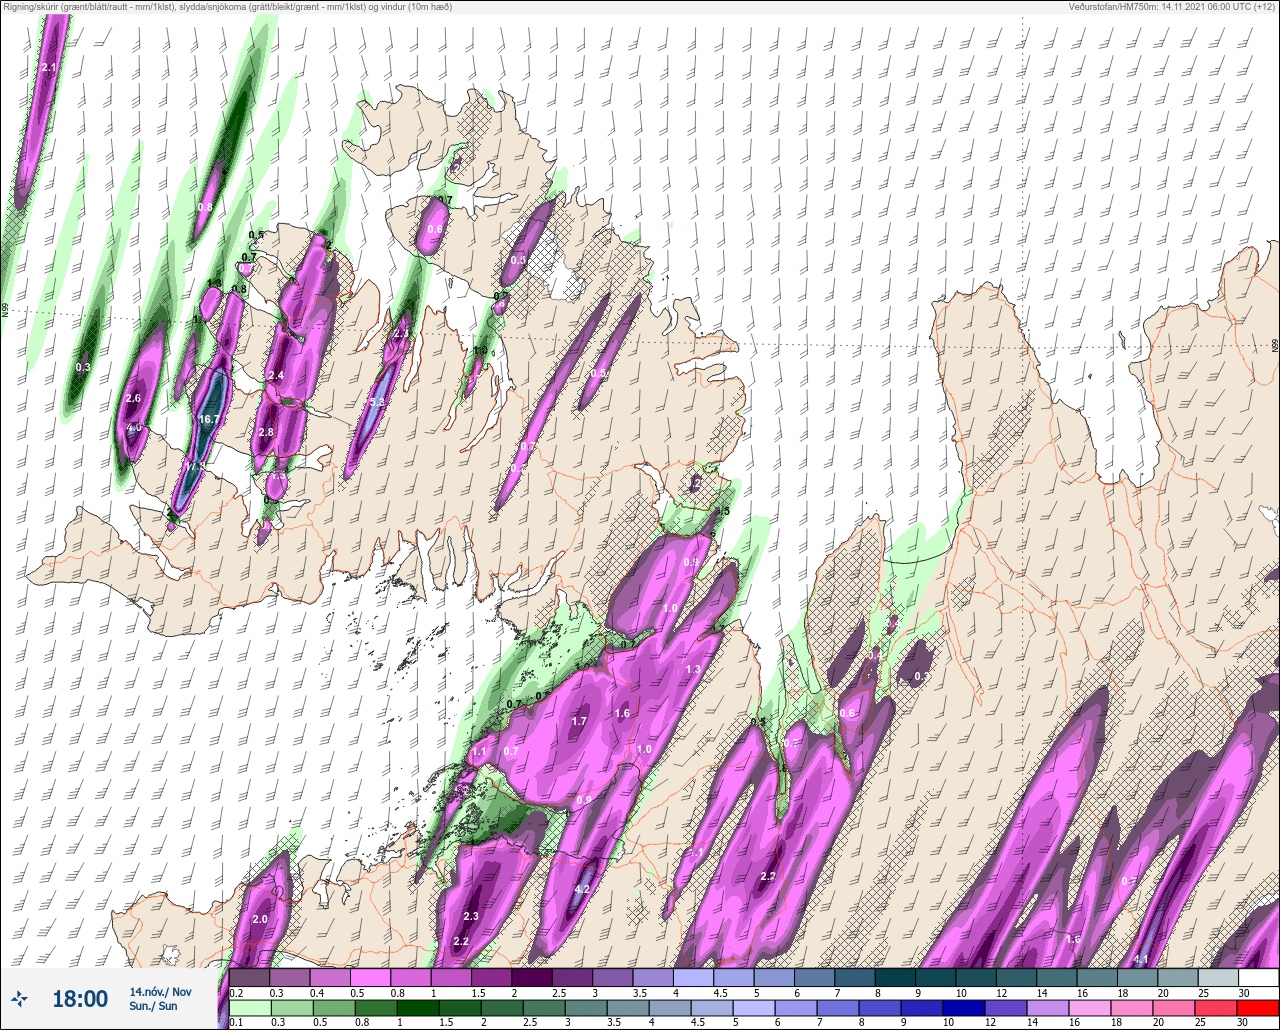Click the 4.1 precipitation value on map

point(1141,959)
